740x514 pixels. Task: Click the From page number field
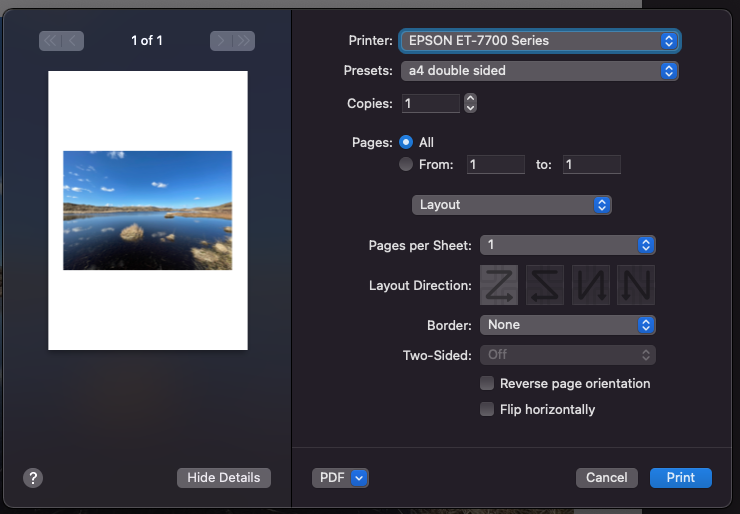click(496, 164)
